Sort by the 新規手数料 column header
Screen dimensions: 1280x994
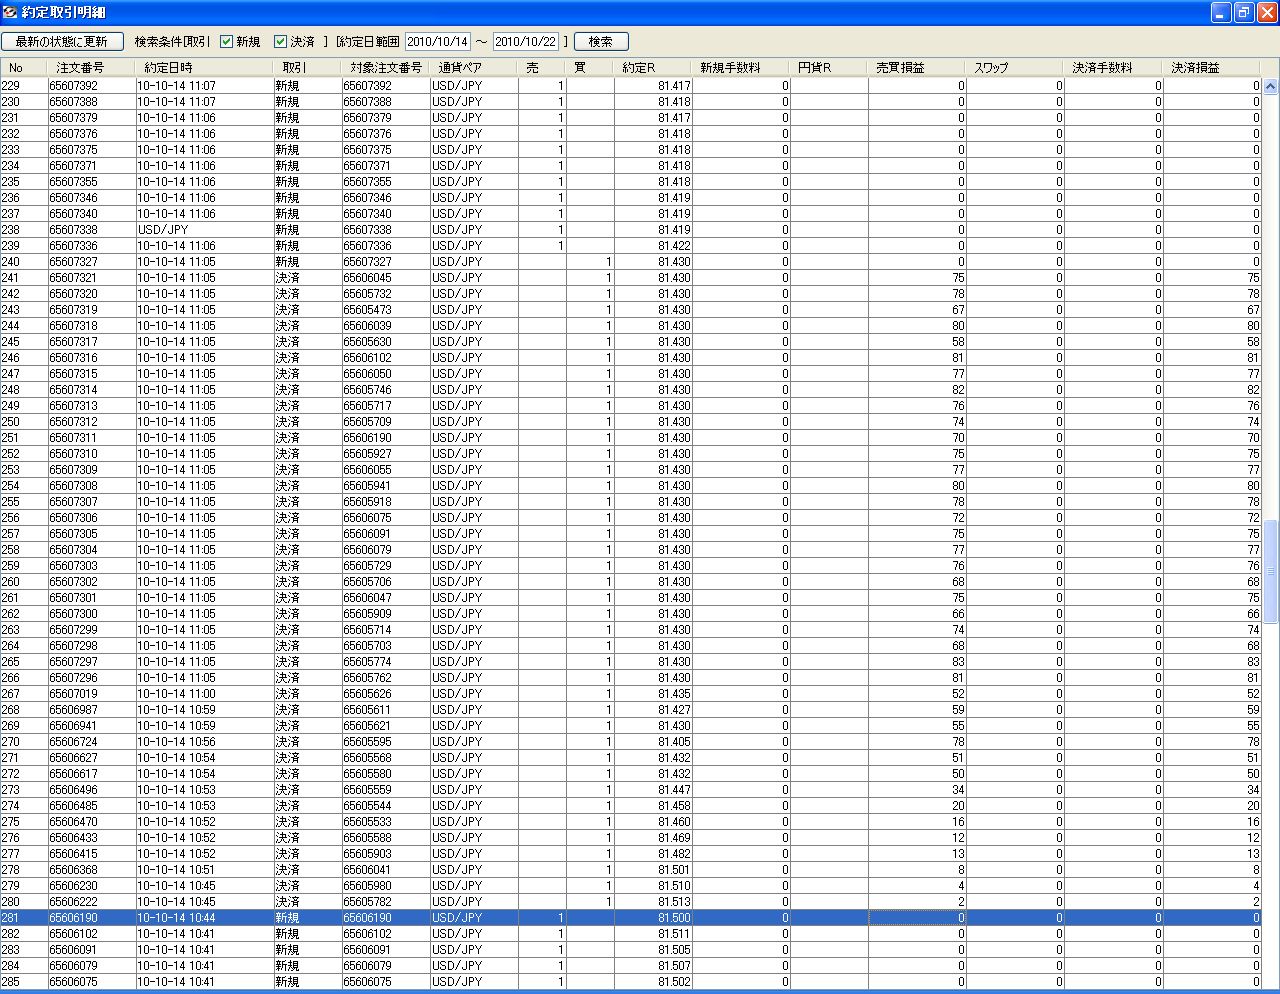pos(741,68)
